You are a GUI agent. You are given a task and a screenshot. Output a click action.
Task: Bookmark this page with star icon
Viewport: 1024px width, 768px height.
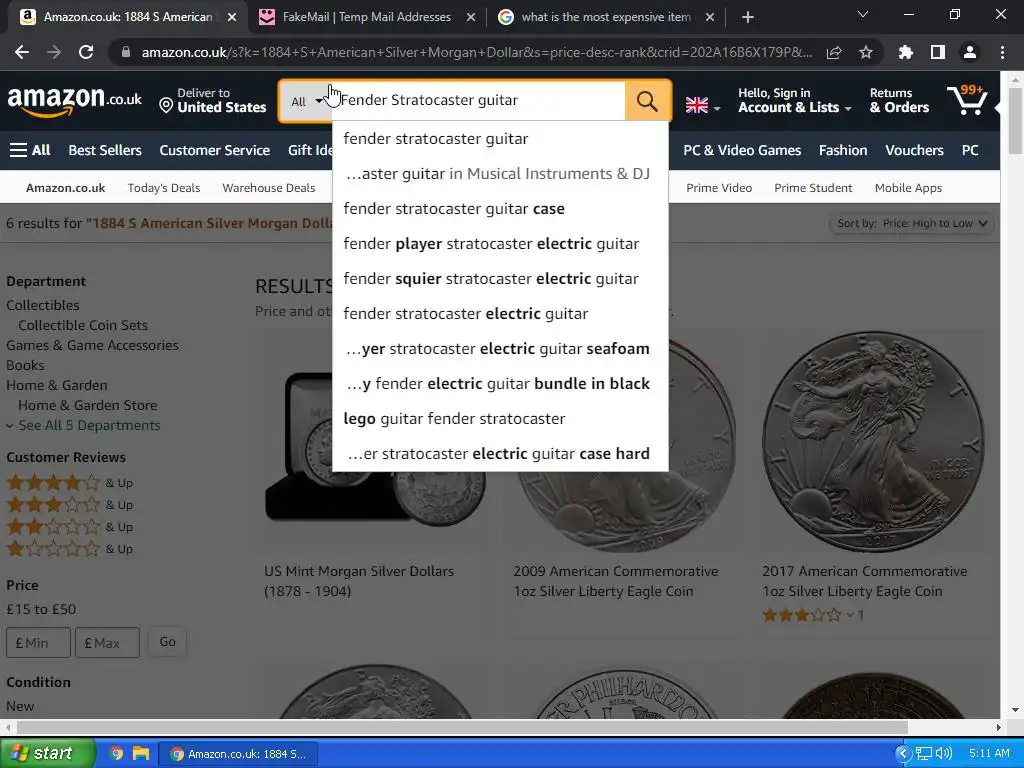tap(866, 52)
